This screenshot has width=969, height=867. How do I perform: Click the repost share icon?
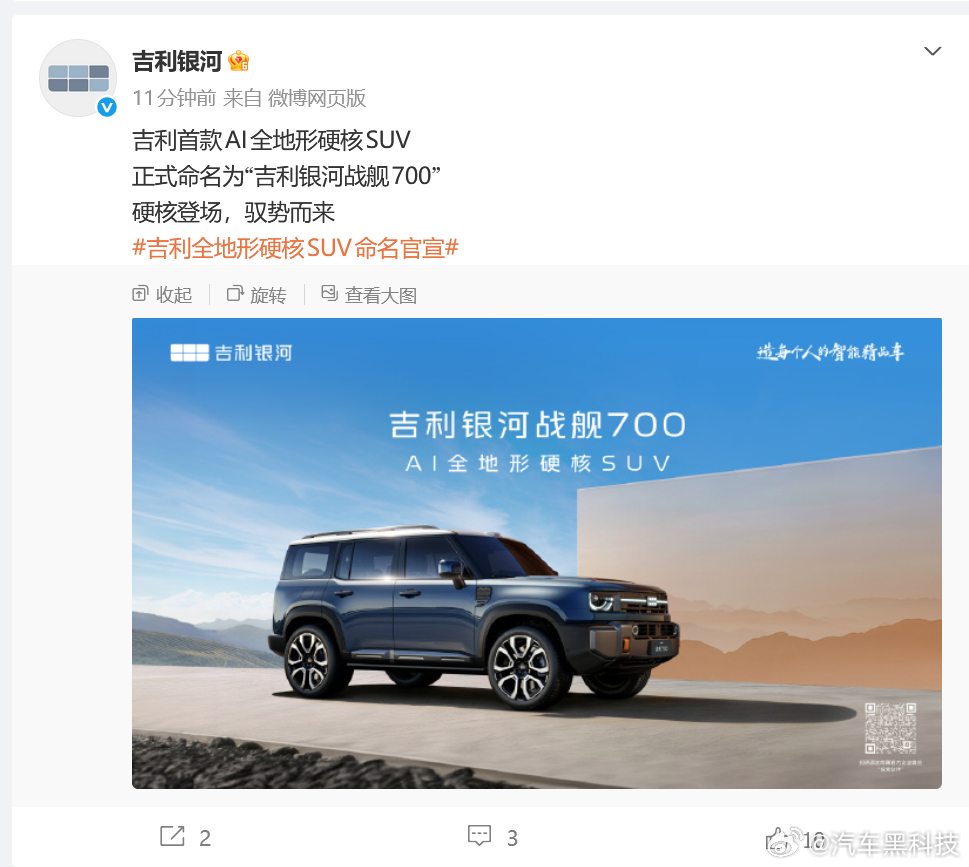(x=172, y=836)
